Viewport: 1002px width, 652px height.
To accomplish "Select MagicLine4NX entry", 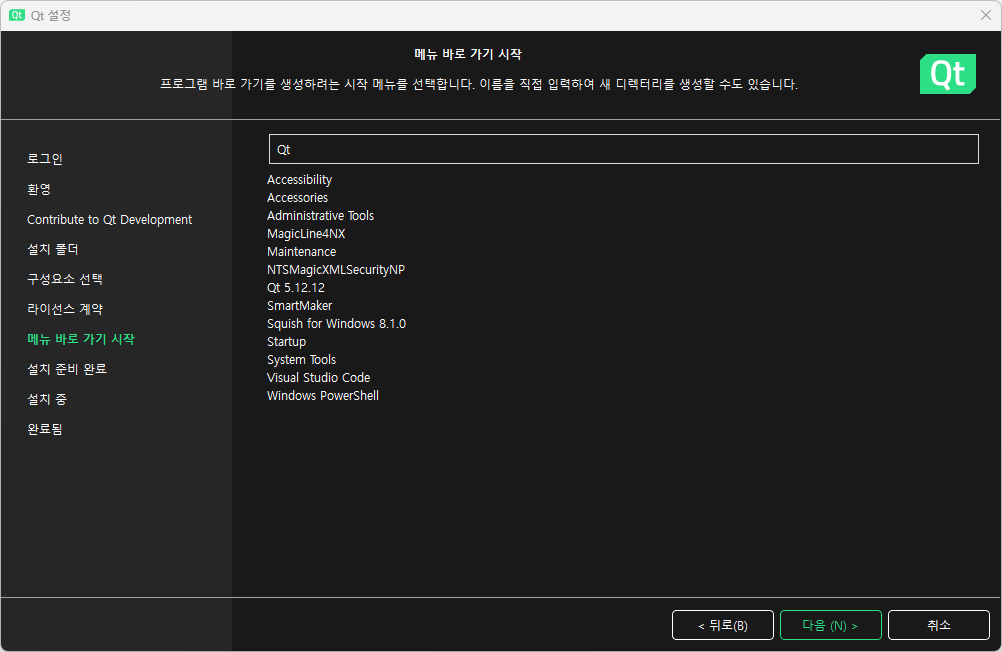I will [305, 233].
